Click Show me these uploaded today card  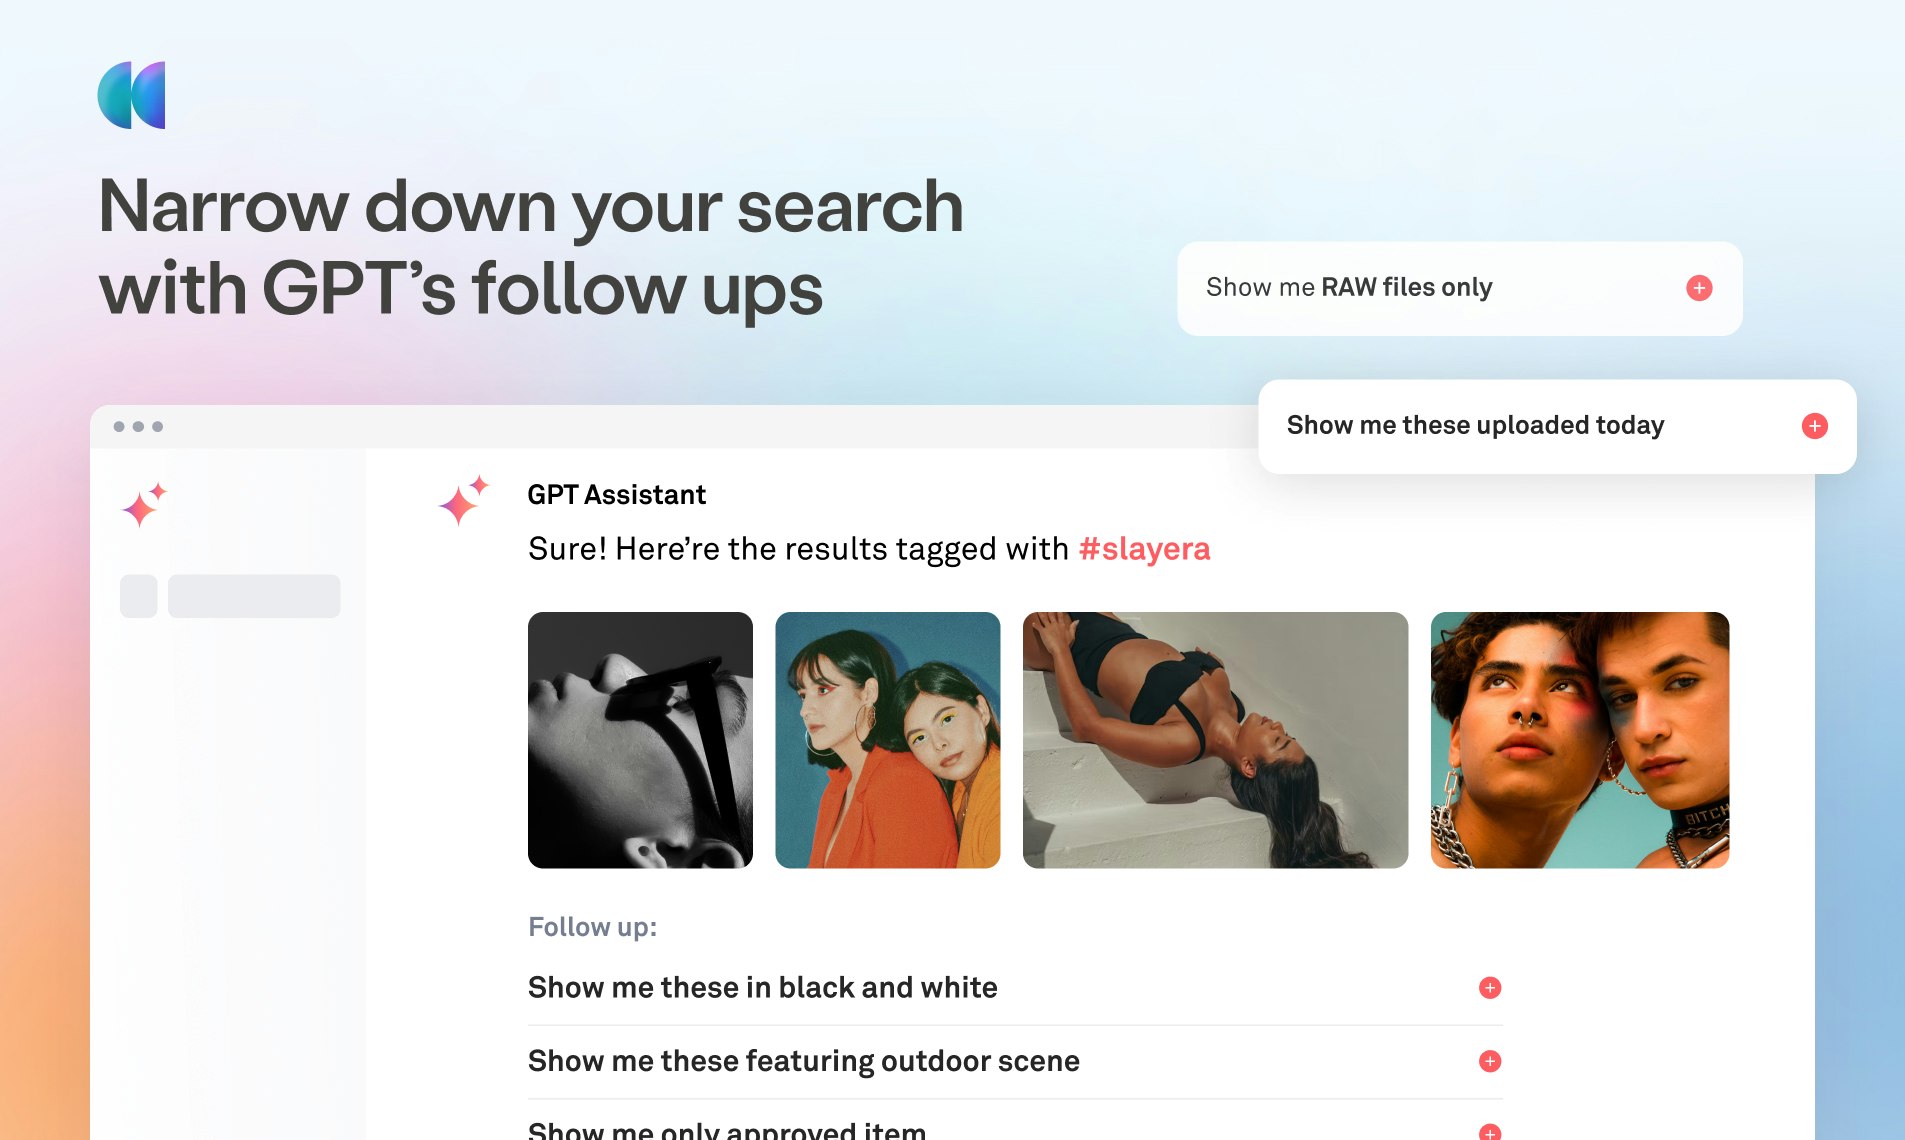click(x=1557, y=426)
